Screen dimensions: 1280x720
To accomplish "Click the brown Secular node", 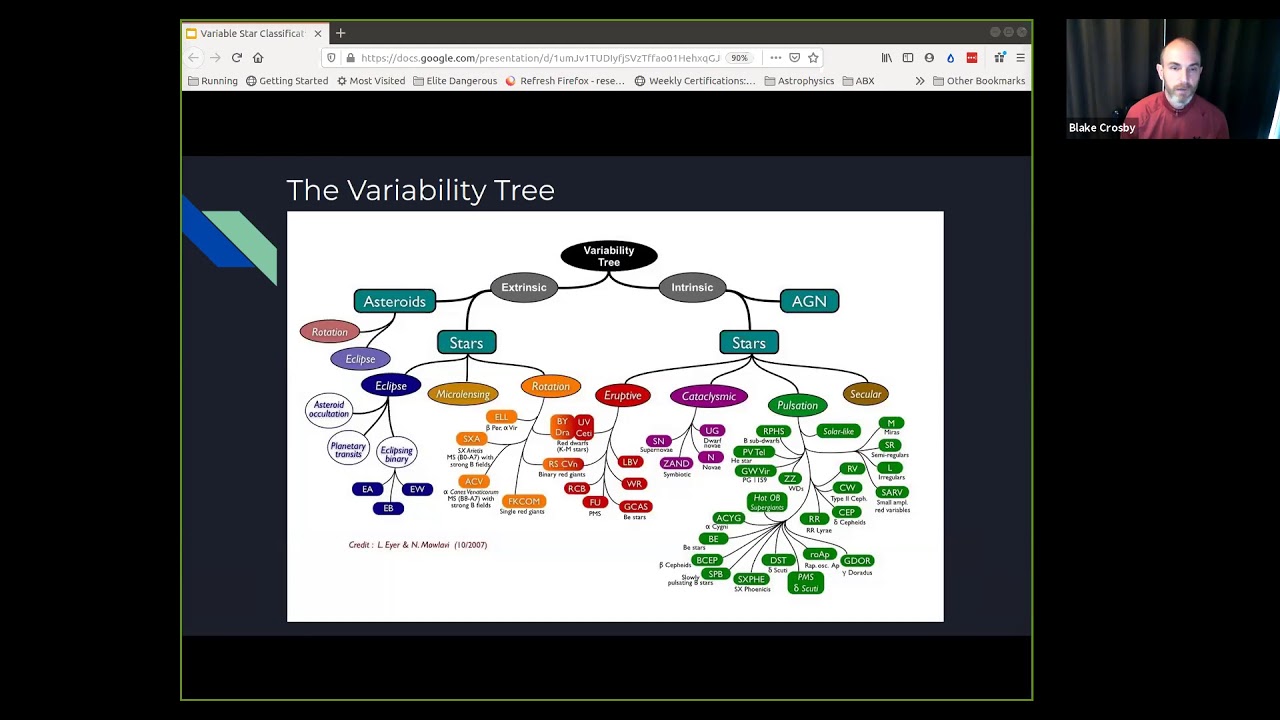I will point(865,394).
